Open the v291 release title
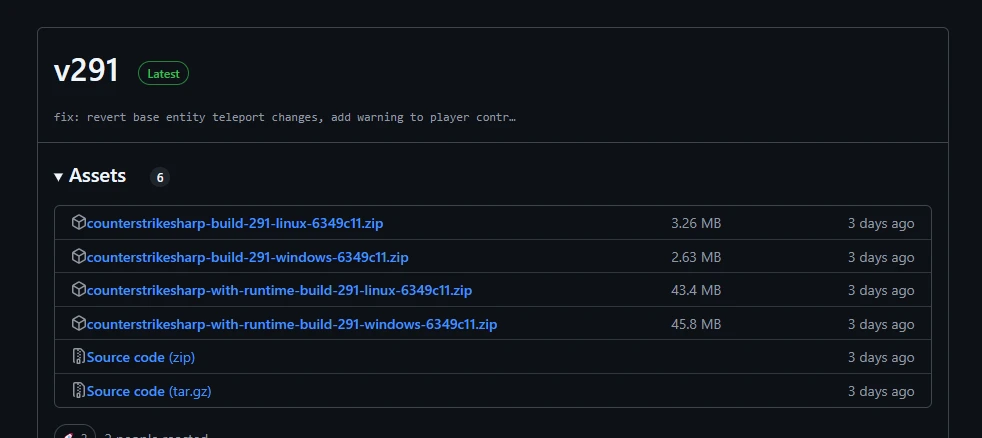Image resolution: width=982 pixels, height=438 pixels. click(x=87, y=72)
